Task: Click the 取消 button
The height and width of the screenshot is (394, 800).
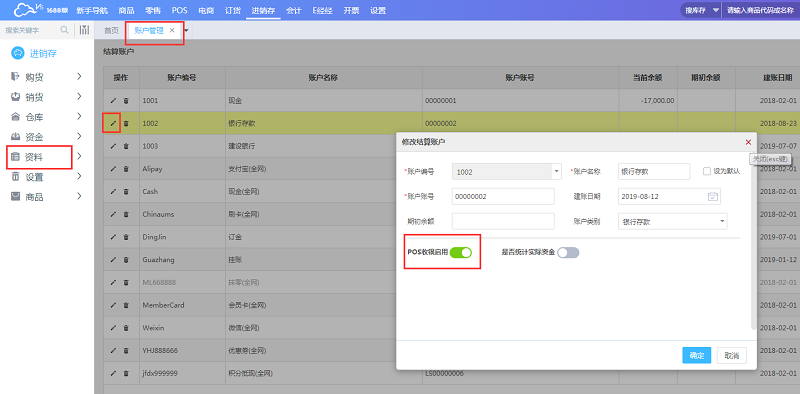Action: click(732, 356)
